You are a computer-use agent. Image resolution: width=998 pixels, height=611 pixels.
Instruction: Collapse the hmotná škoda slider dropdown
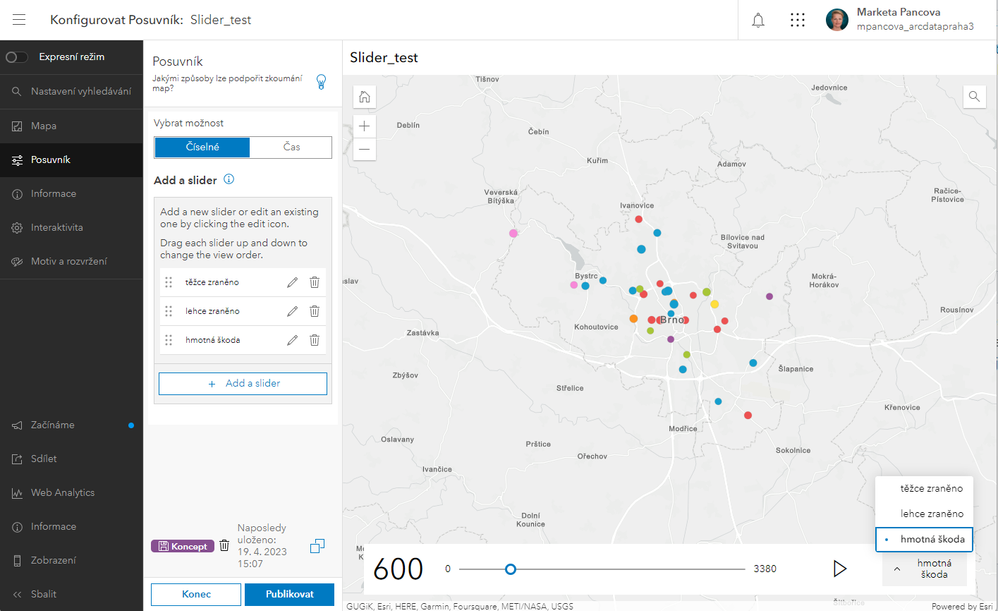(924, 569)
